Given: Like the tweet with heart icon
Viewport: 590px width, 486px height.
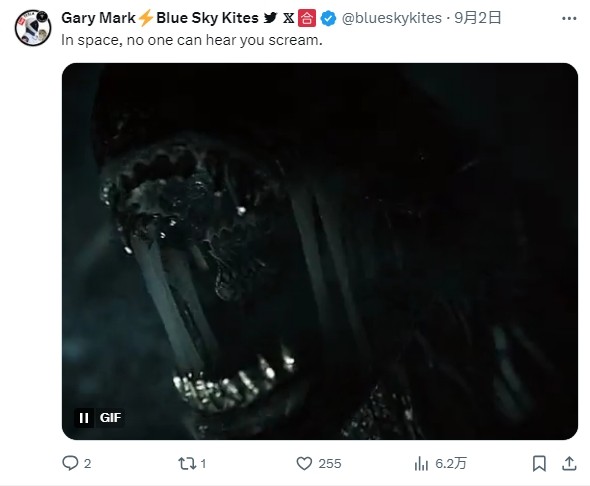Looking at the screenshot, I should [304, 463].
